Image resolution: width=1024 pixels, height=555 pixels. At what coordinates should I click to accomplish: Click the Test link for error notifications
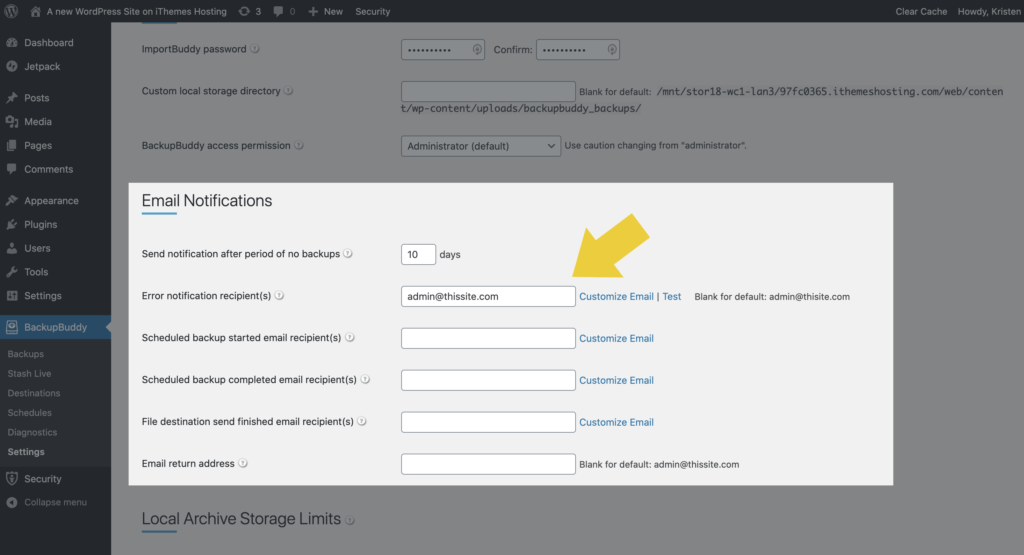point(671,296)
